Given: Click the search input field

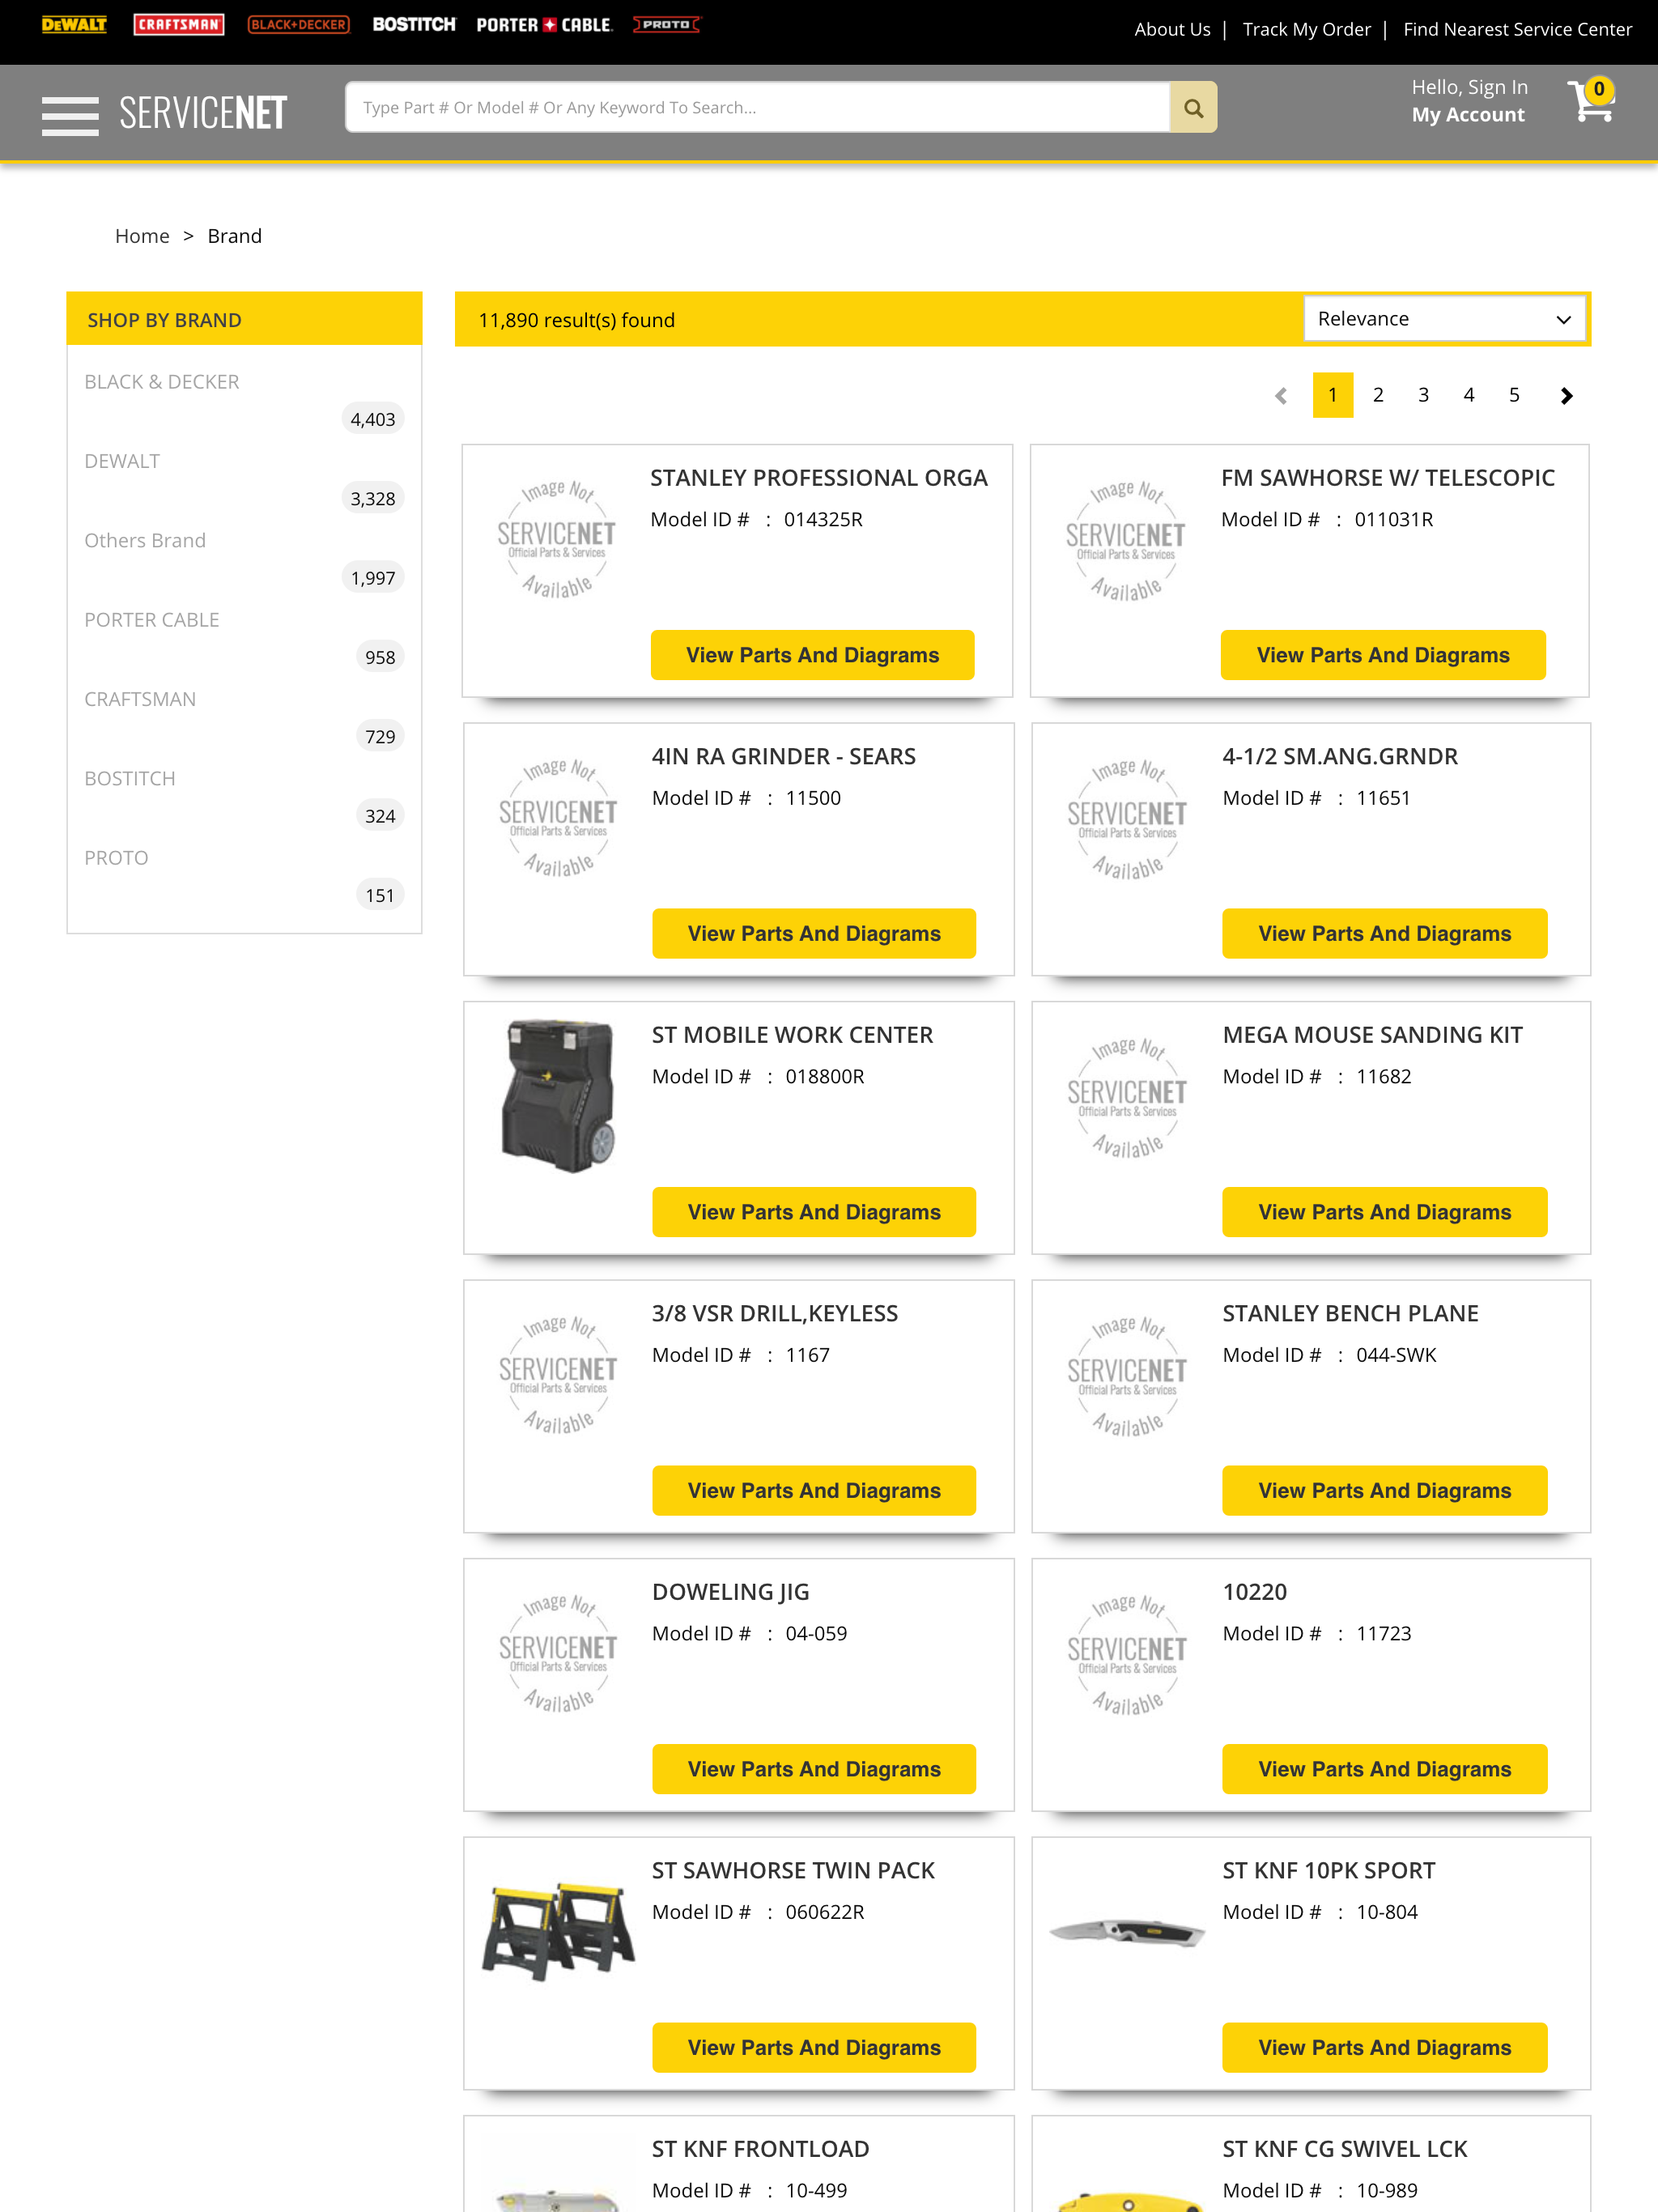Looking at the screenshot, I should click(758, 107).
